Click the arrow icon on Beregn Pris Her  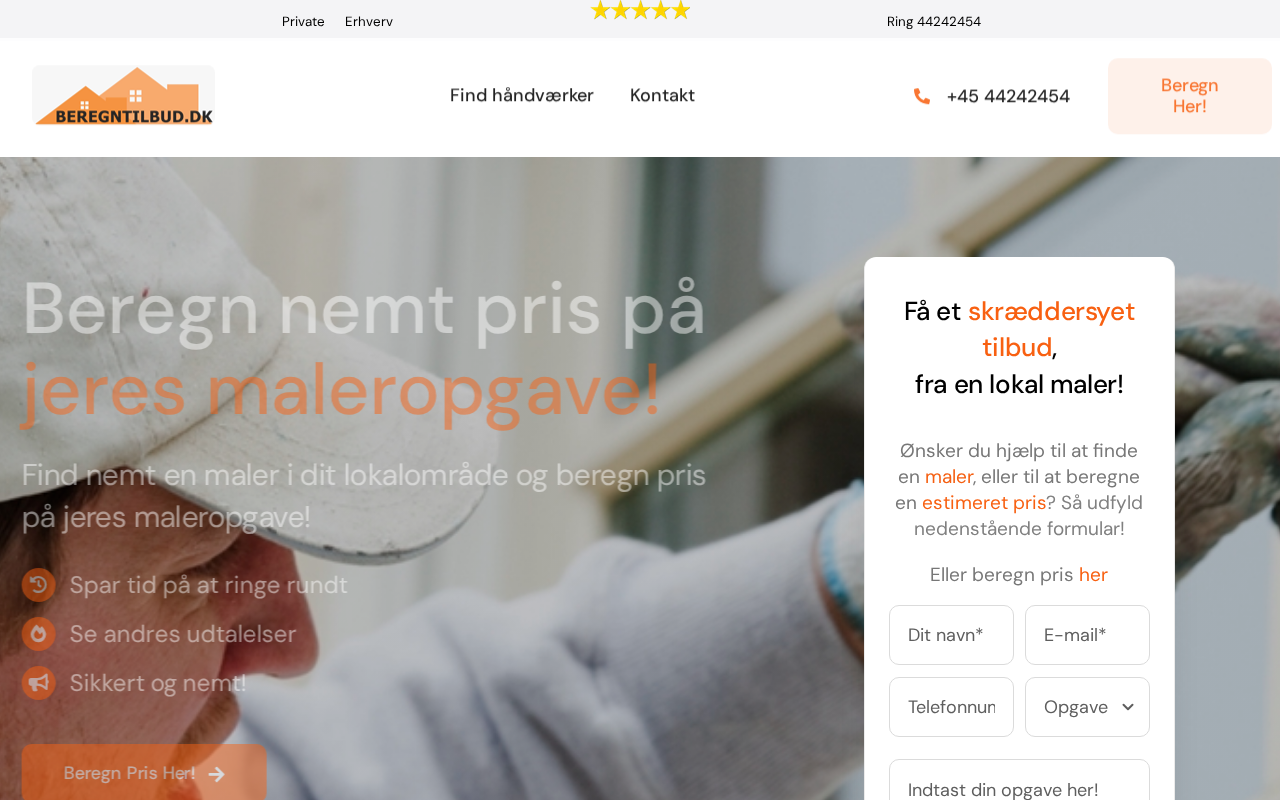click(x=217, y=774)
